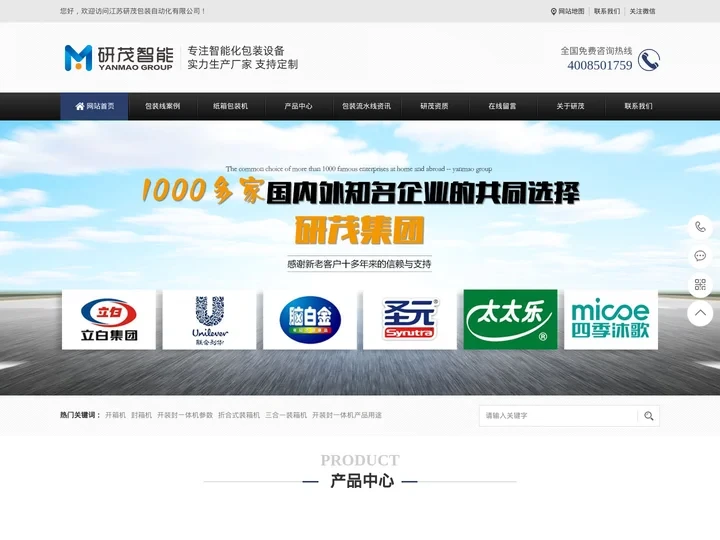
Task: Click the 联系我们 link in top bar
Action: click(607, 11)
